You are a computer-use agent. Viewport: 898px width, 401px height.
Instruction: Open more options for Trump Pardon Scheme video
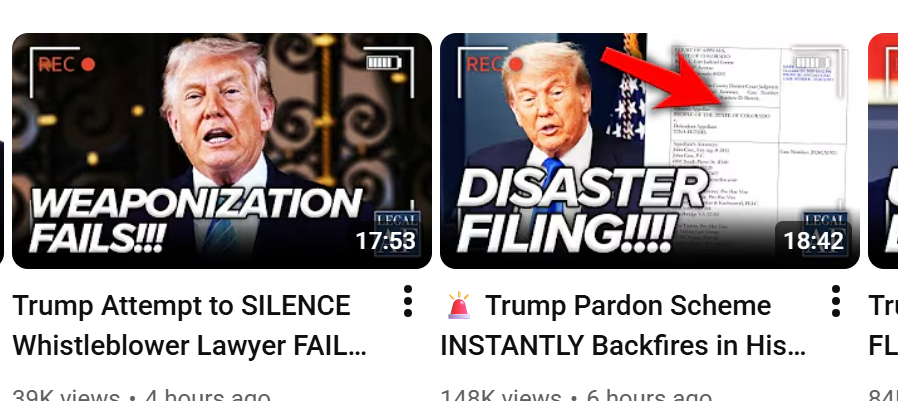(836, 301)
